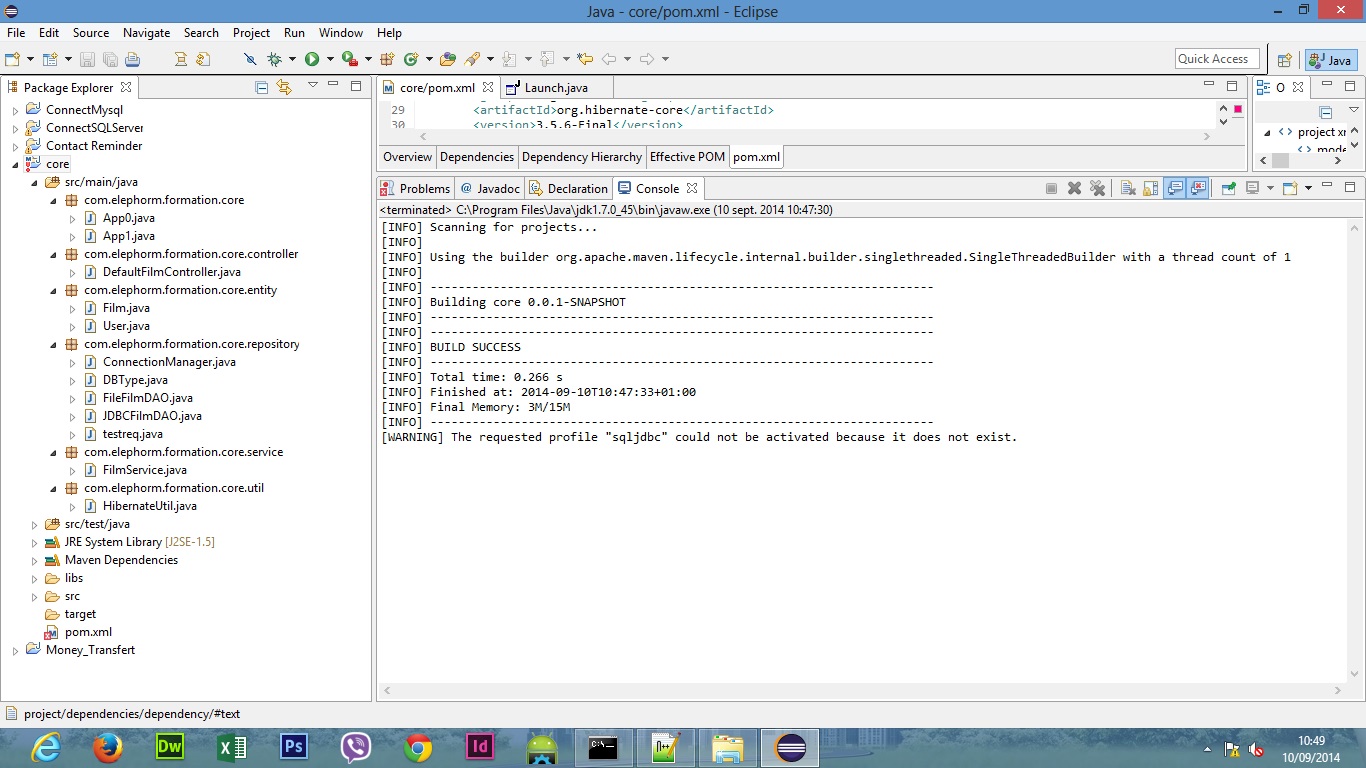Screen dimensions: 1366x768
Task: Expand the ConnectMysql project
Action: coord(15,110)
